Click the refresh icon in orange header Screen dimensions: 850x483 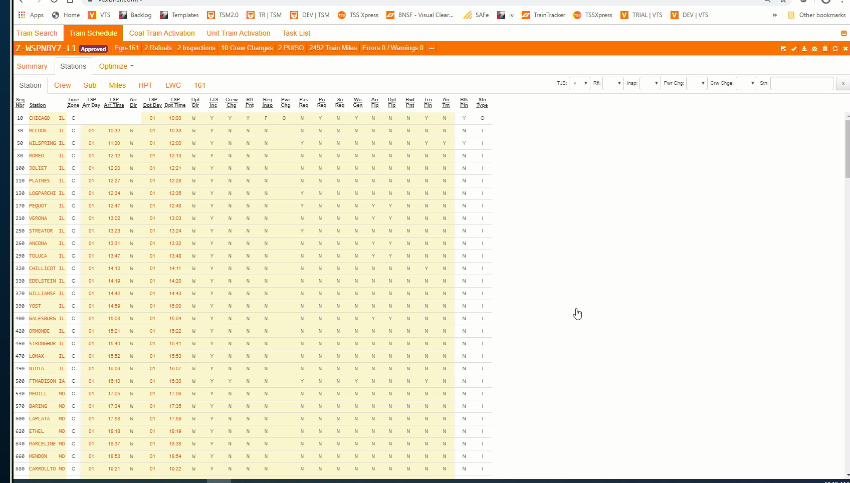click(835, 49)
